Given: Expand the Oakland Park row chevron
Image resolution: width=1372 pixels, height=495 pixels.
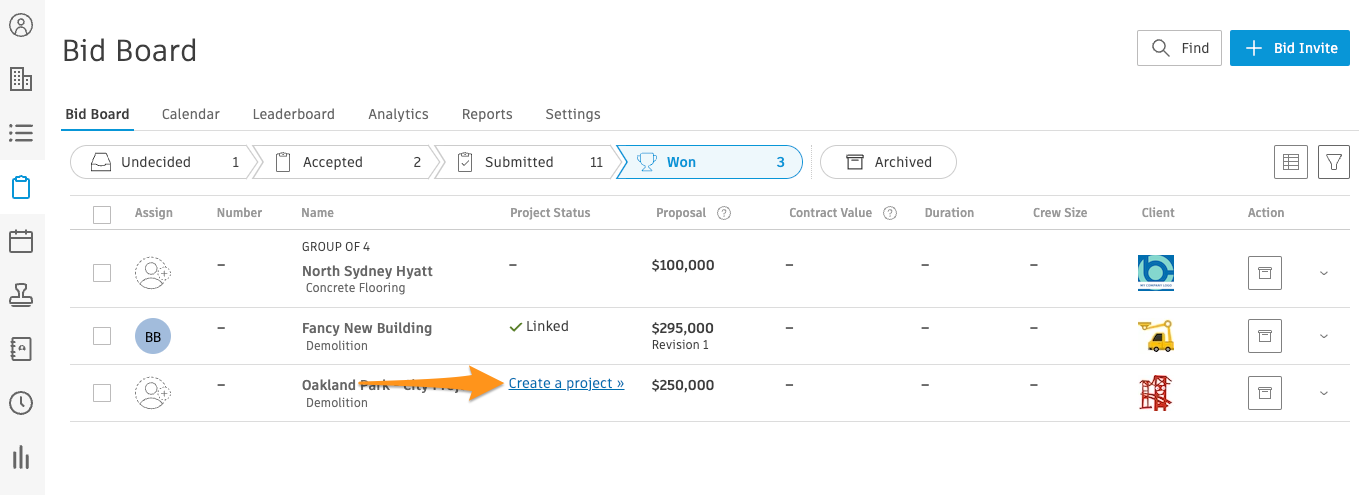Looking at the screenshot, I should (x=1324, y=393).
